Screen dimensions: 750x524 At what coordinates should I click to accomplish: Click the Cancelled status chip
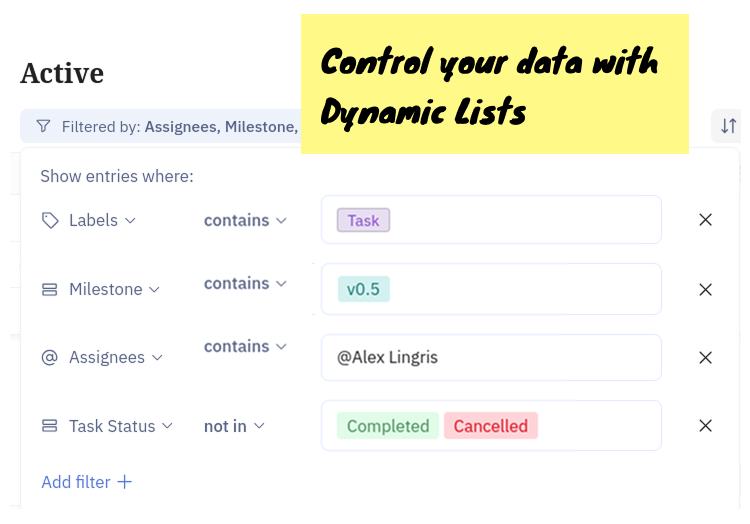491,426
